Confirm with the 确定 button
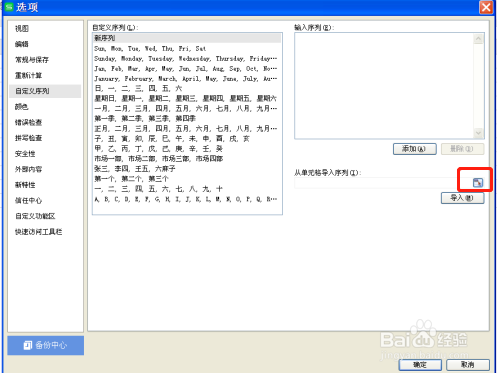Image resolution: width=497 pixels, height=373 pixels. pyautogui.click(x=420, y=365)
